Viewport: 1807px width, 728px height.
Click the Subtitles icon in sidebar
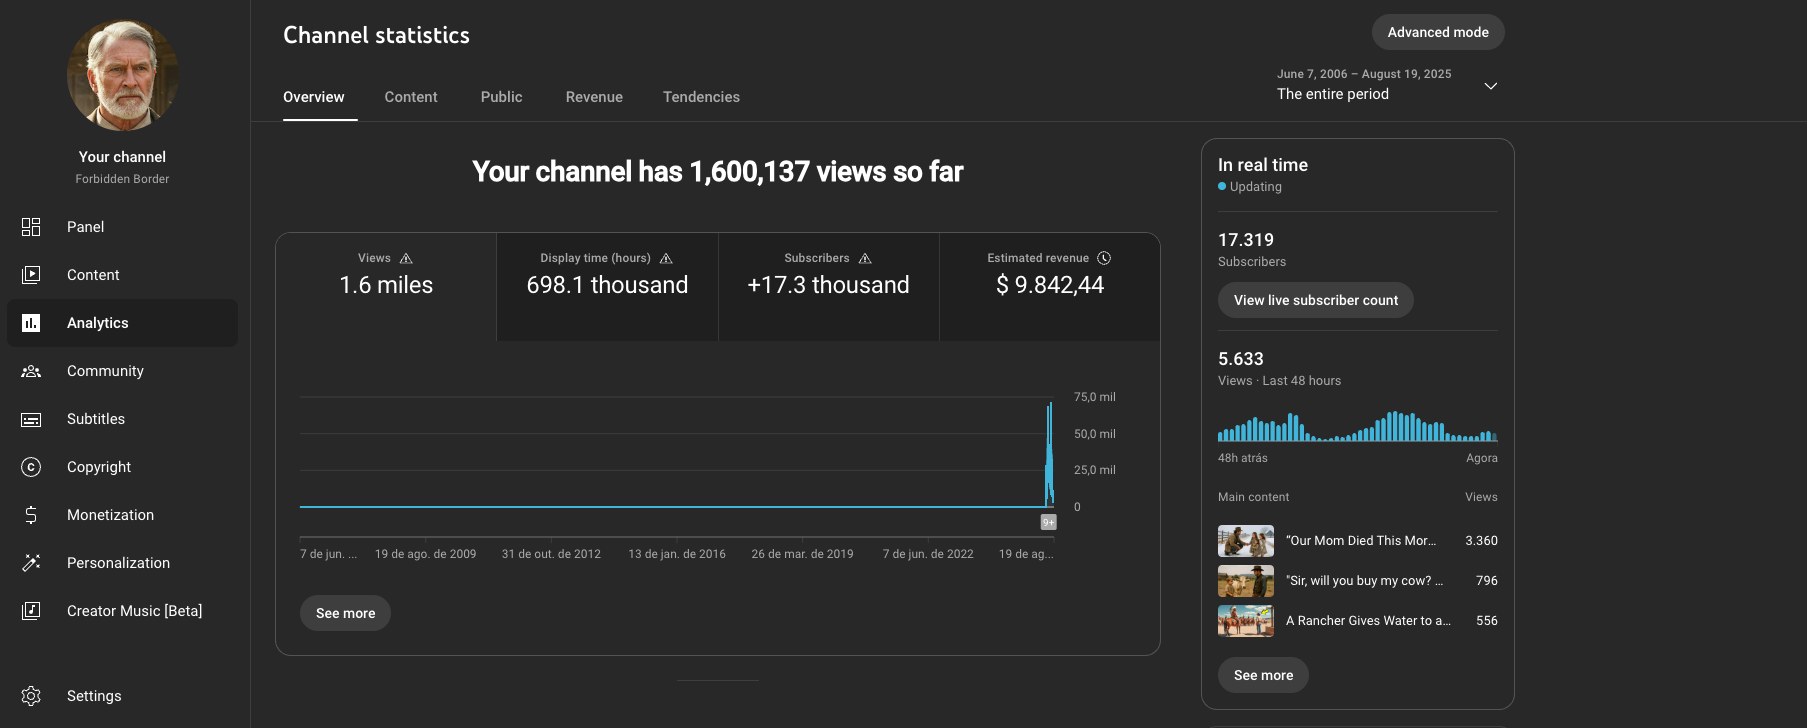point(31,419)
